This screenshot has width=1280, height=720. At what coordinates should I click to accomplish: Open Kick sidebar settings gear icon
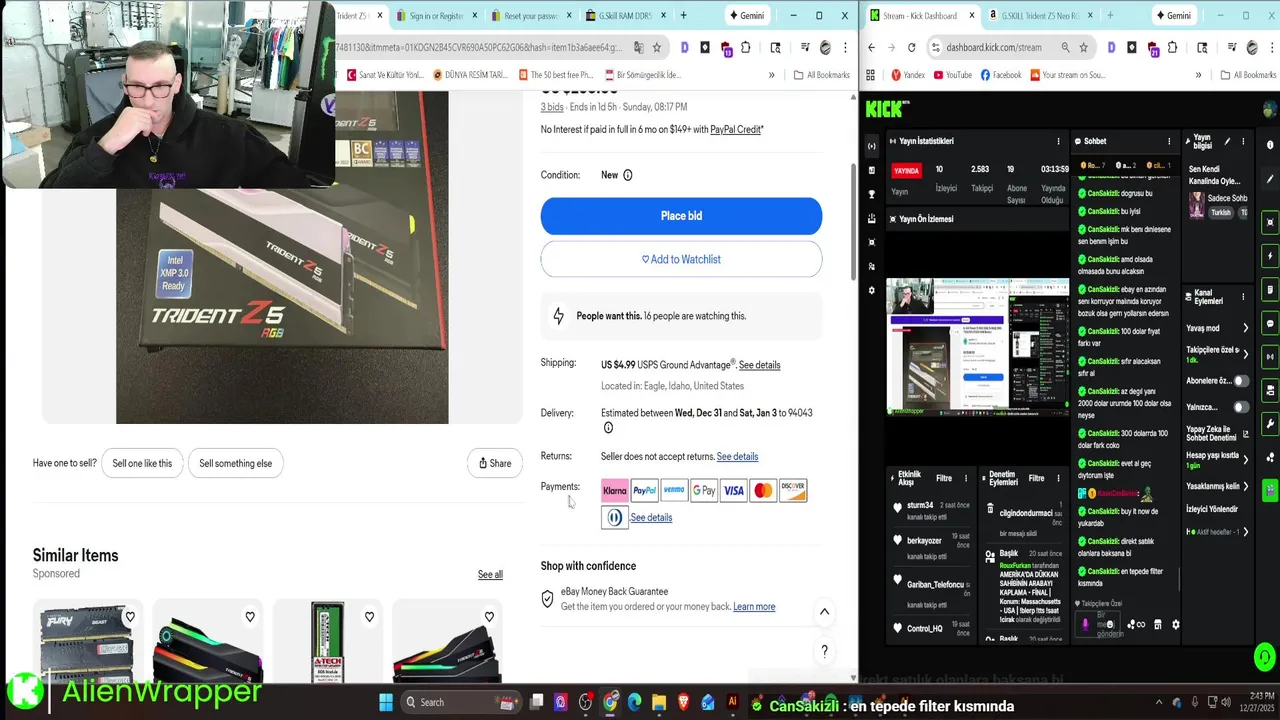point(872,290)
